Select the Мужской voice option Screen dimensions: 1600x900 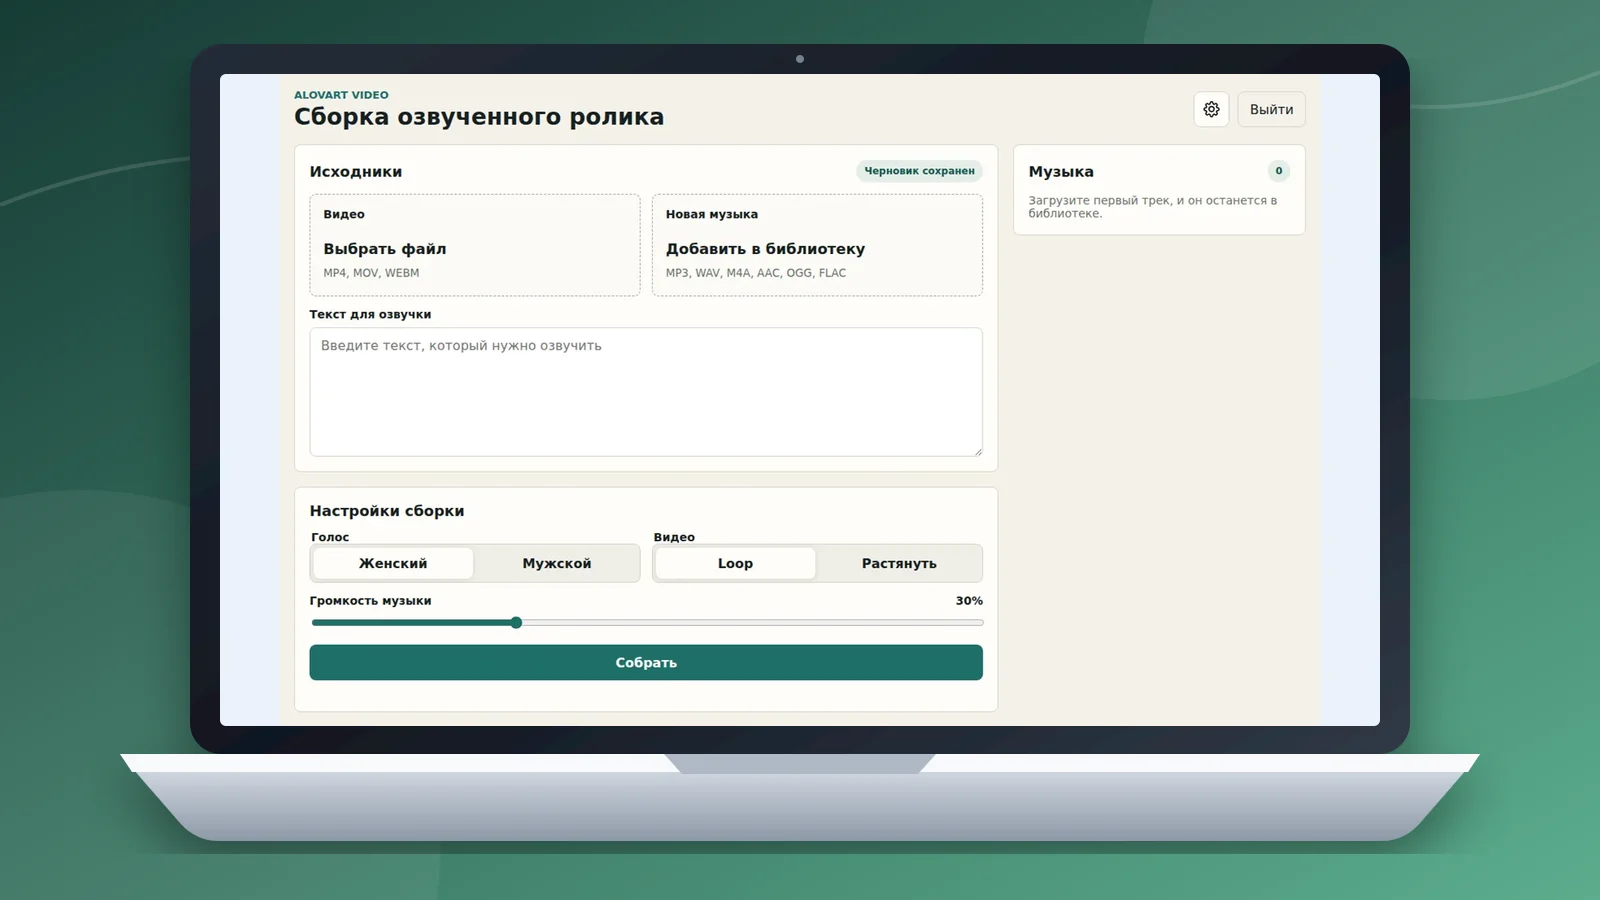click(557, 563)
